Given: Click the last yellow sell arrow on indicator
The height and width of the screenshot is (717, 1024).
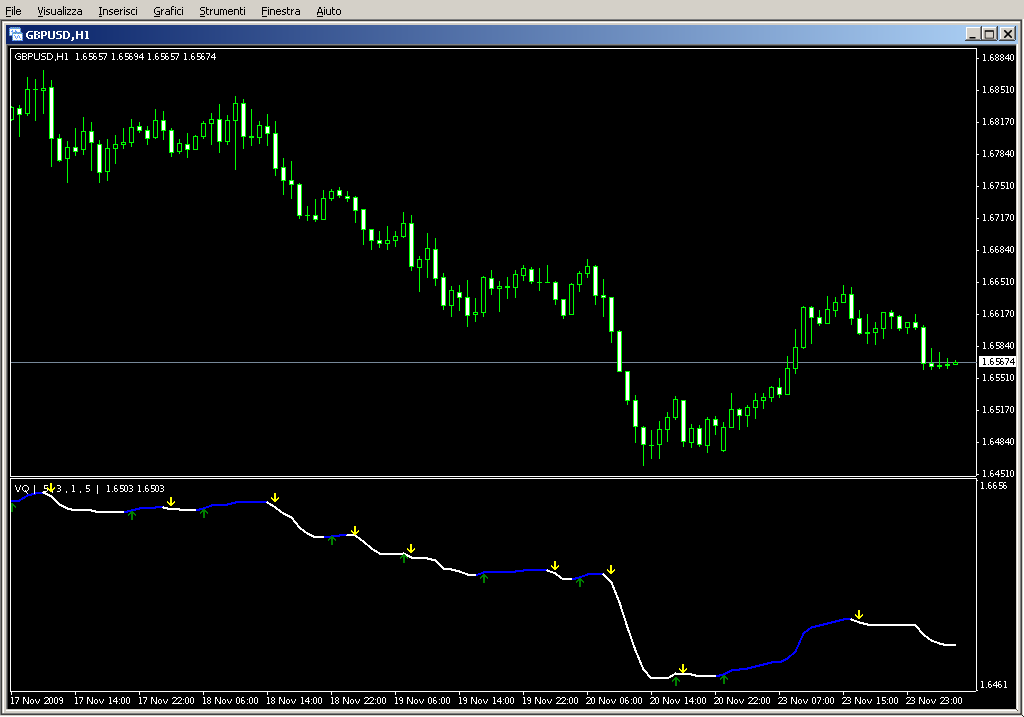Looking at the screenshot, I should coord(859,614).
